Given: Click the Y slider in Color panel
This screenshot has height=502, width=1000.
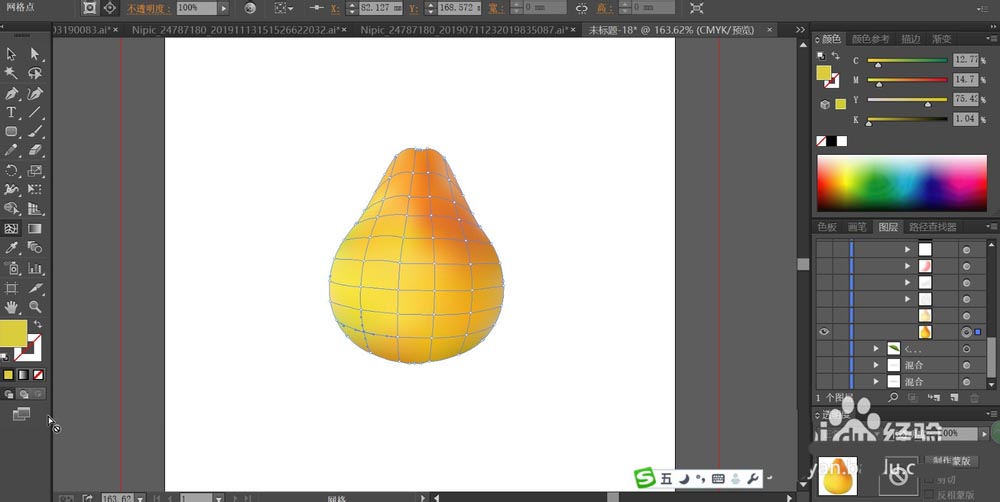Looking at the screenshot, I should 908,100.
